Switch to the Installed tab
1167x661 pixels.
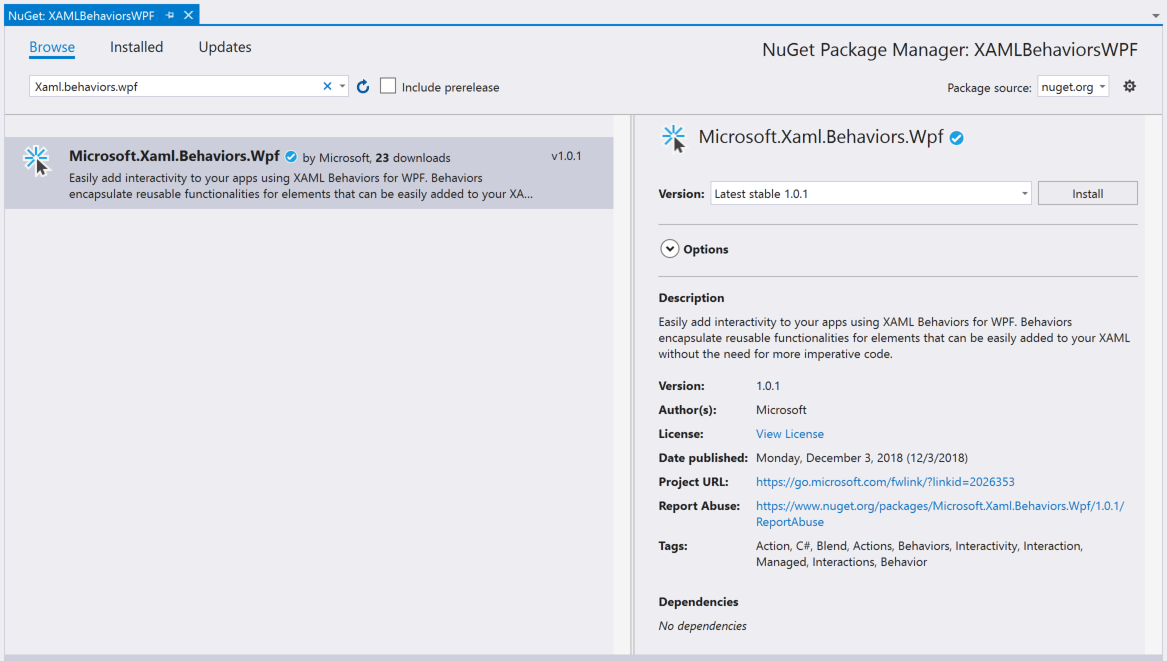[x=136, y=47]
